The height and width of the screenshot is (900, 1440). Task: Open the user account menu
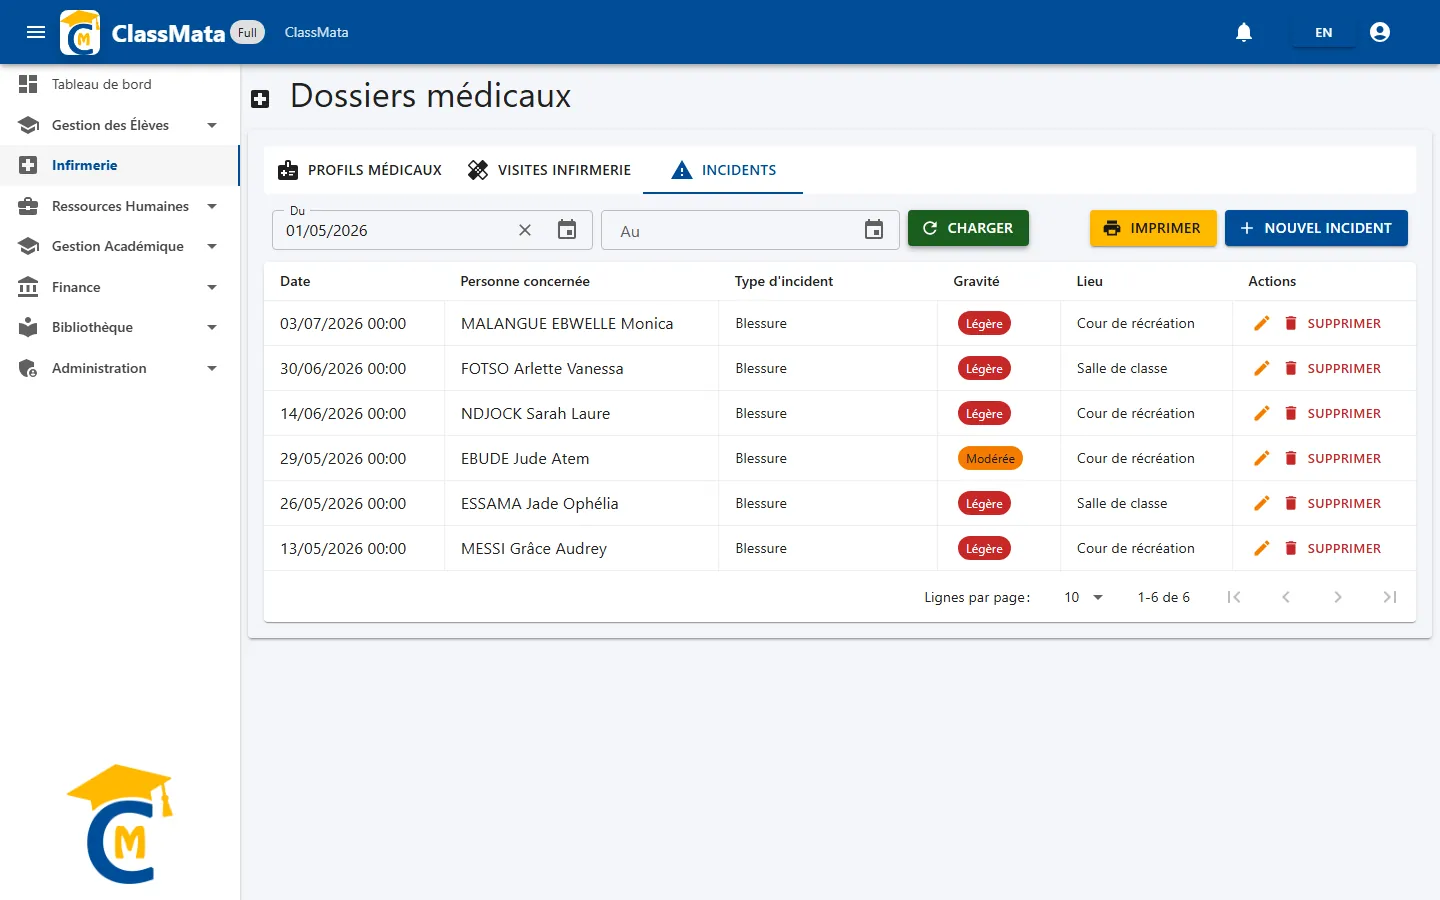point(1380,32)
